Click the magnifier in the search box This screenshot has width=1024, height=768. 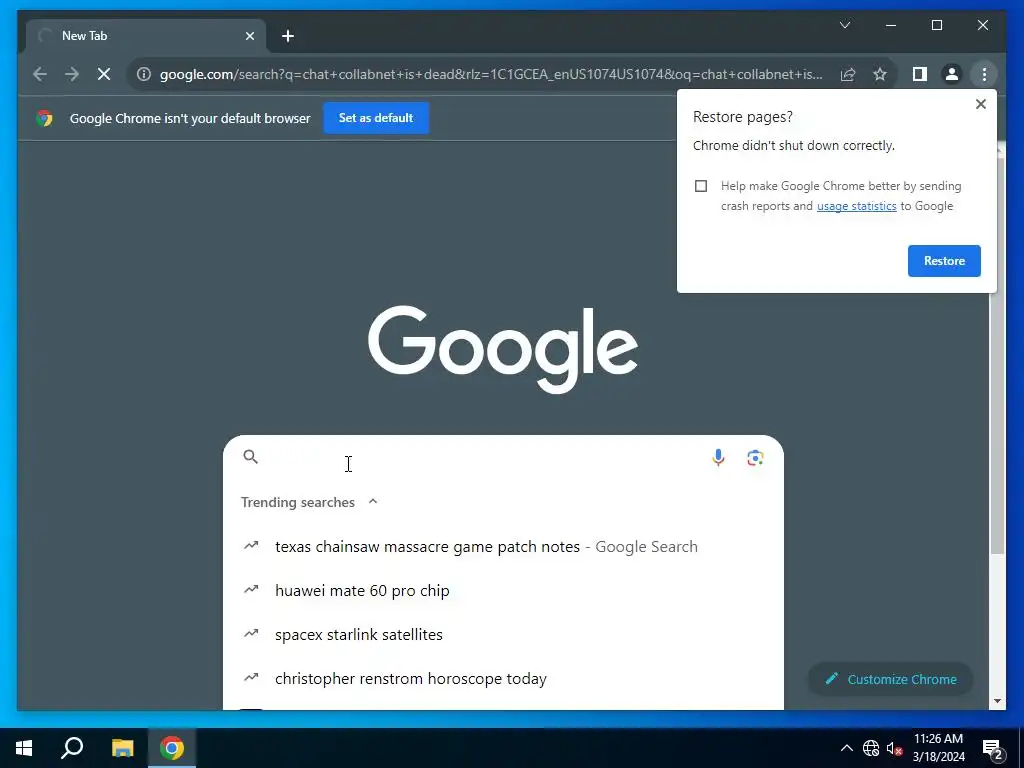[251, 456]
